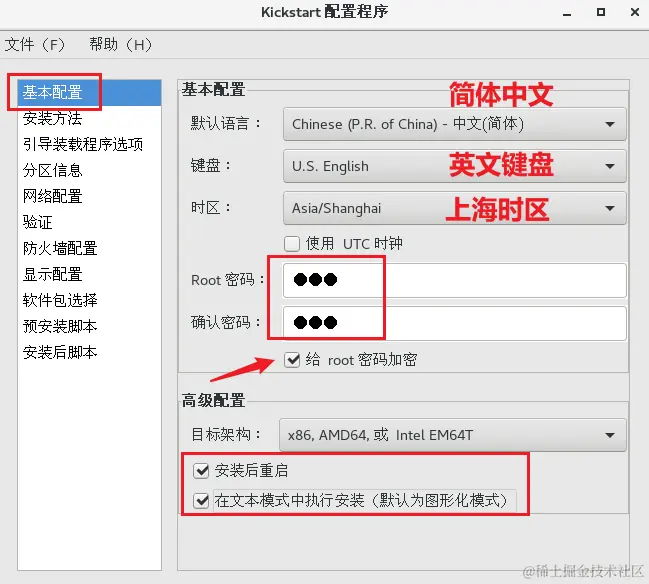
Task: Go to 预安装脚本 section
Action: coord(89,327)
